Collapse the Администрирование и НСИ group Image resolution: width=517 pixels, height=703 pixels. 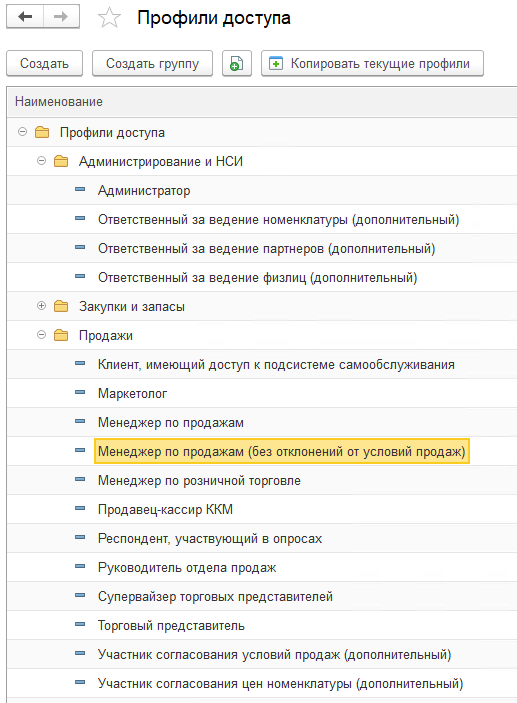tap(41, 161)
